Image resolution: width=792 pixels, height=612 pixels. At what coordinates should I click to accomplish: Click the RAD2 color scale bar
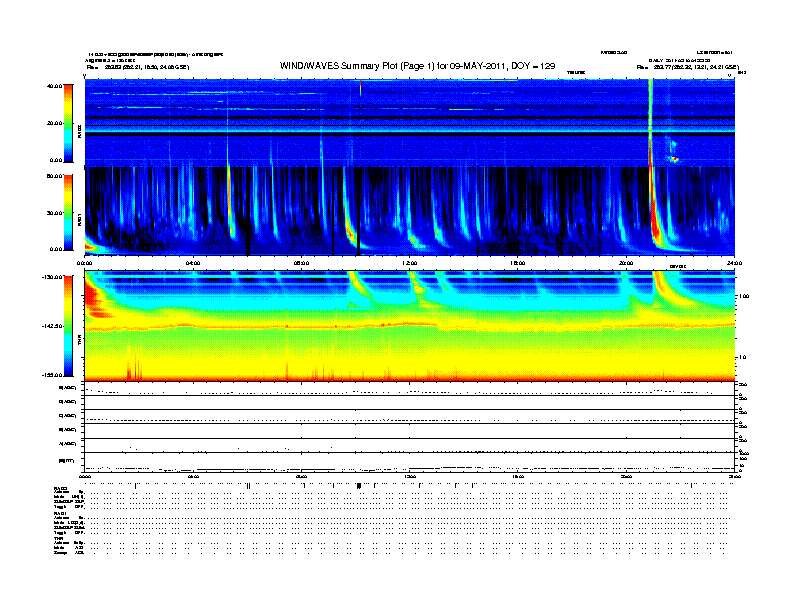point(68,123)
